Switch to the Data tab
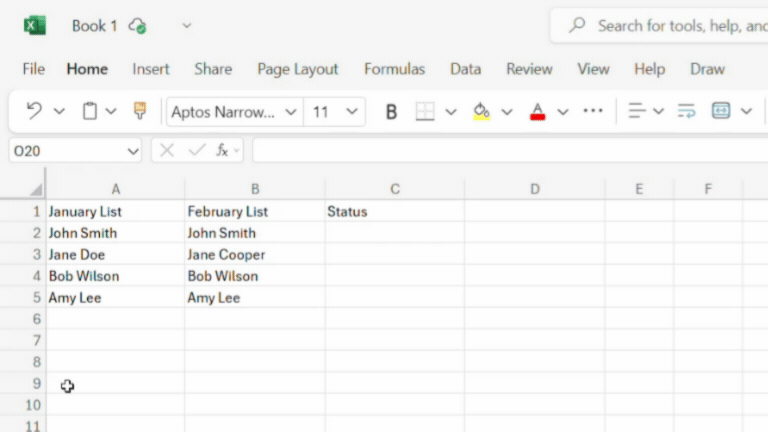This screenshot has width=768, height=432. (465, 69)
